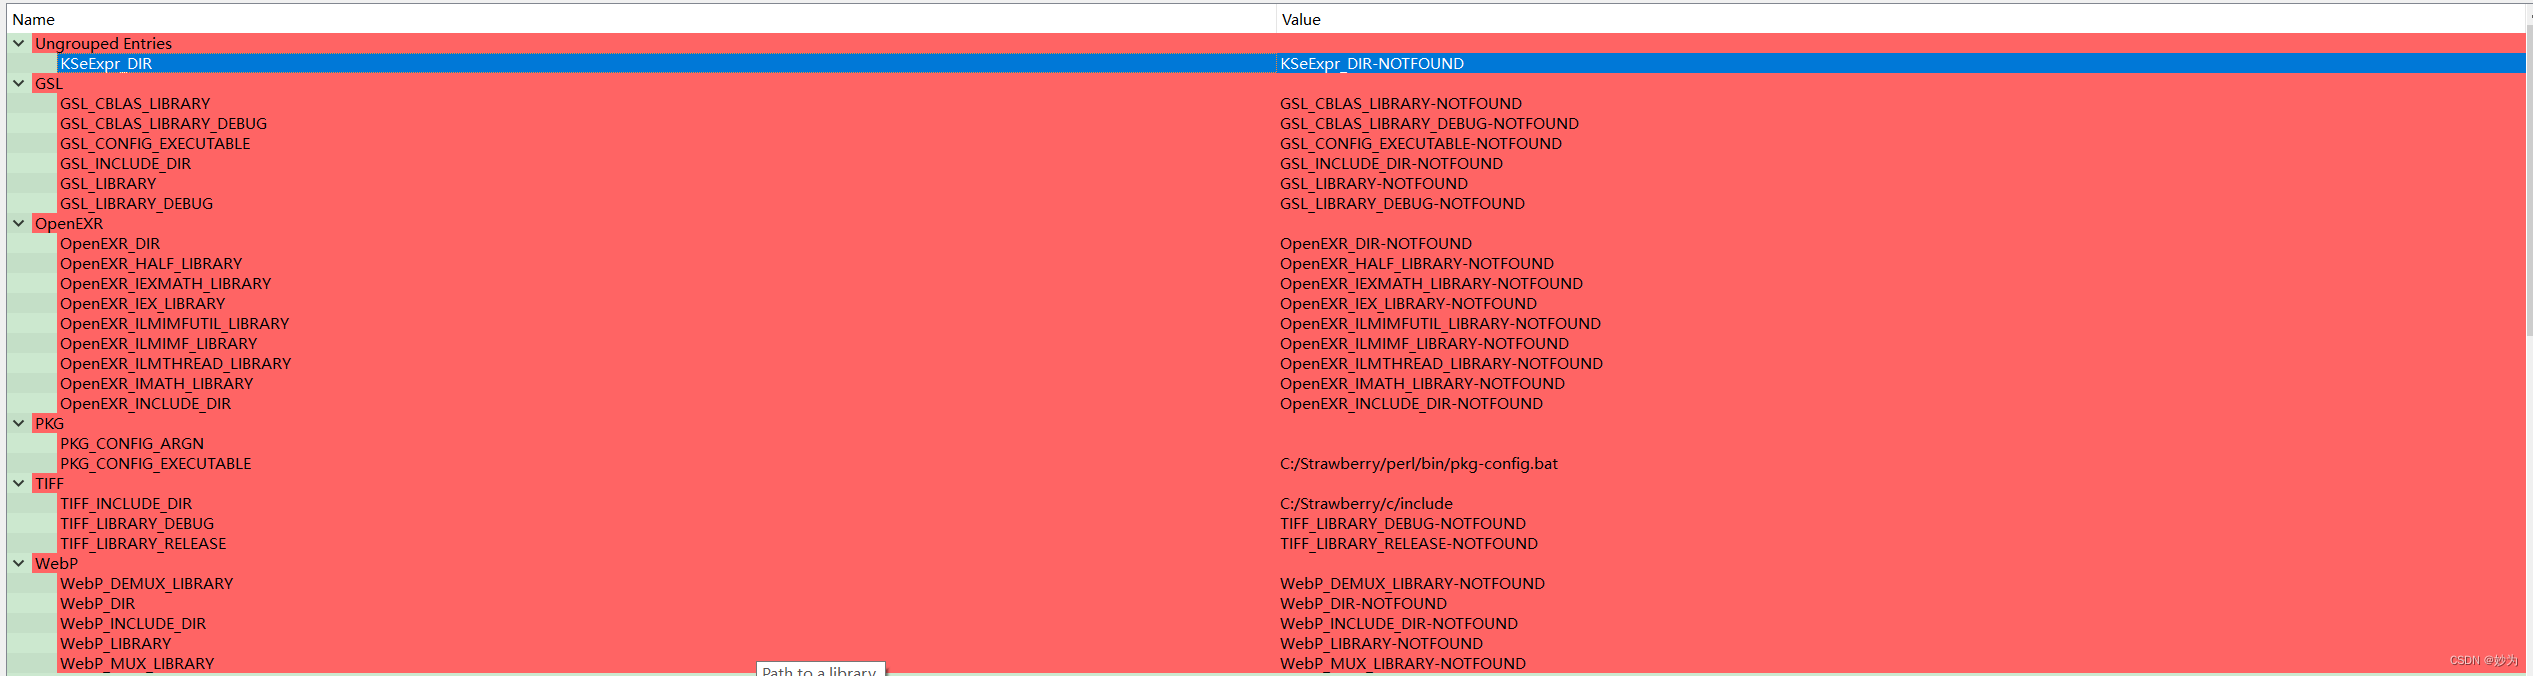The width and height of the screenshot is (2533, 676).
Task: Edit the GSL_CONFIG_EXECUTABLE-NOTFOUND value
Action: tap(1421, 144)
